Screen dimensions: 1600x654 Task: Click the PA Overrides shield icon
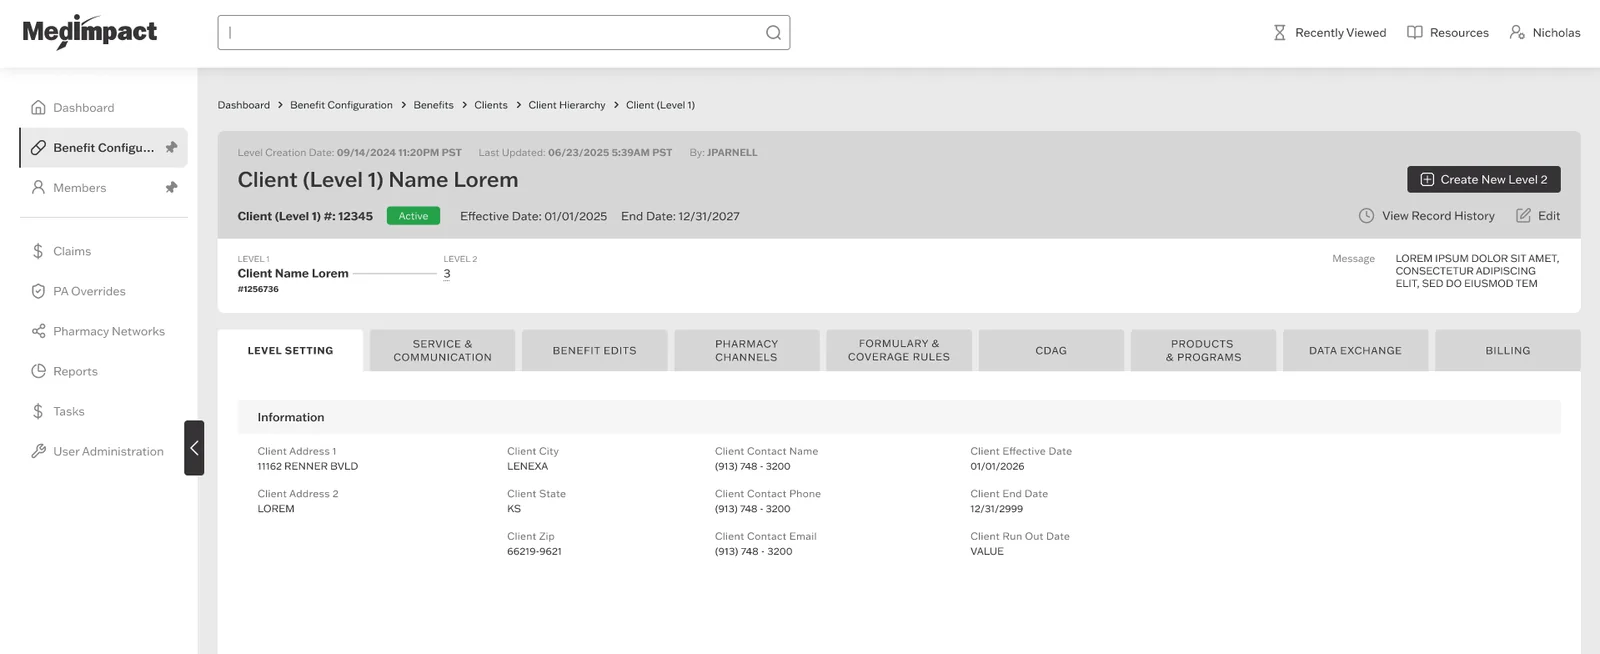(x=38, y=291)
